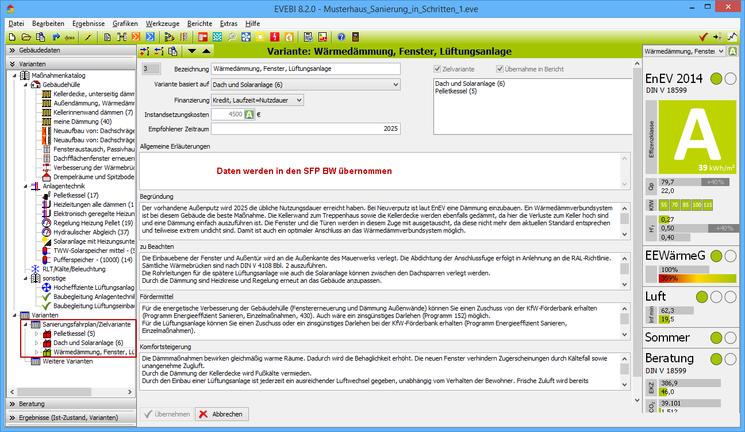This screenshot has width=745, height=432.
Task: Select the white circle beside EEWärmeG
Action: tap(730, 256)
